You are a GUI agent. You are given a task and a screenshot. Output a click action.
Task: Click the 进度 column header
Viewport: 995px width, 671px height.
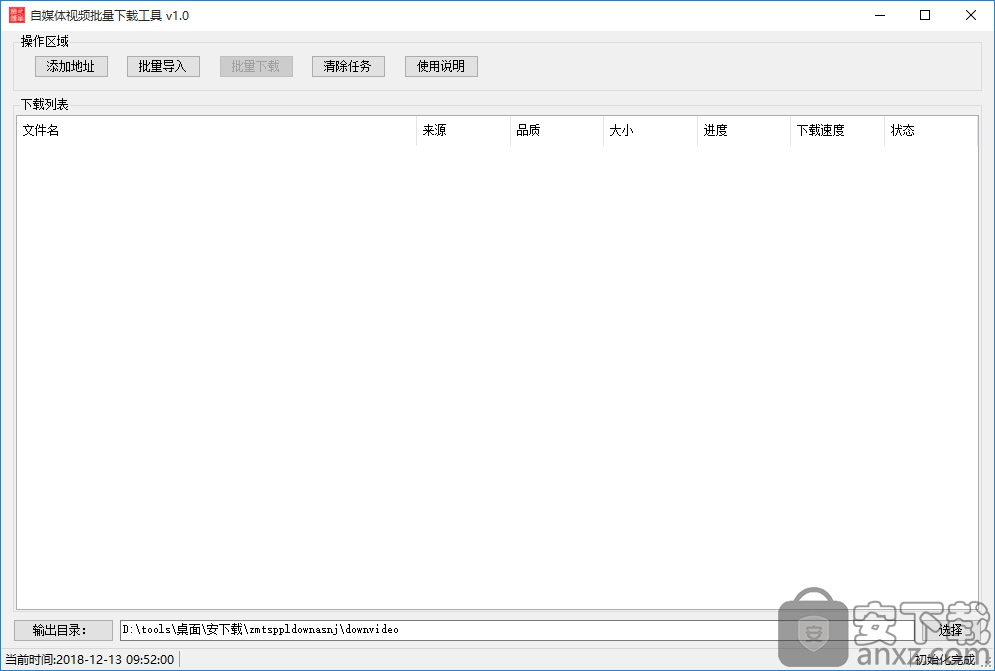pyautogui.click(x=743, y=131)
